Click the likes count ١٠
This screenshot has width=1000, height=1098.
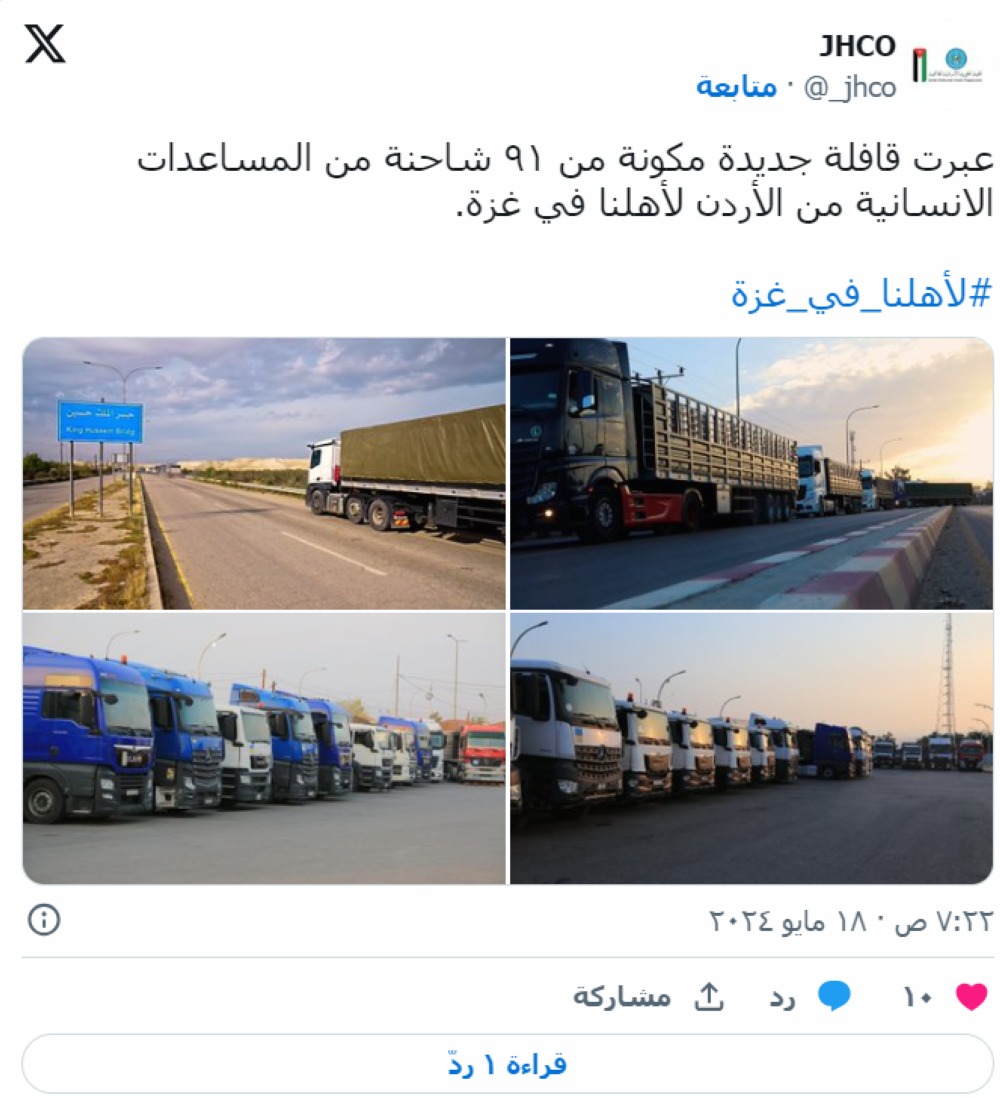point(917,997)
